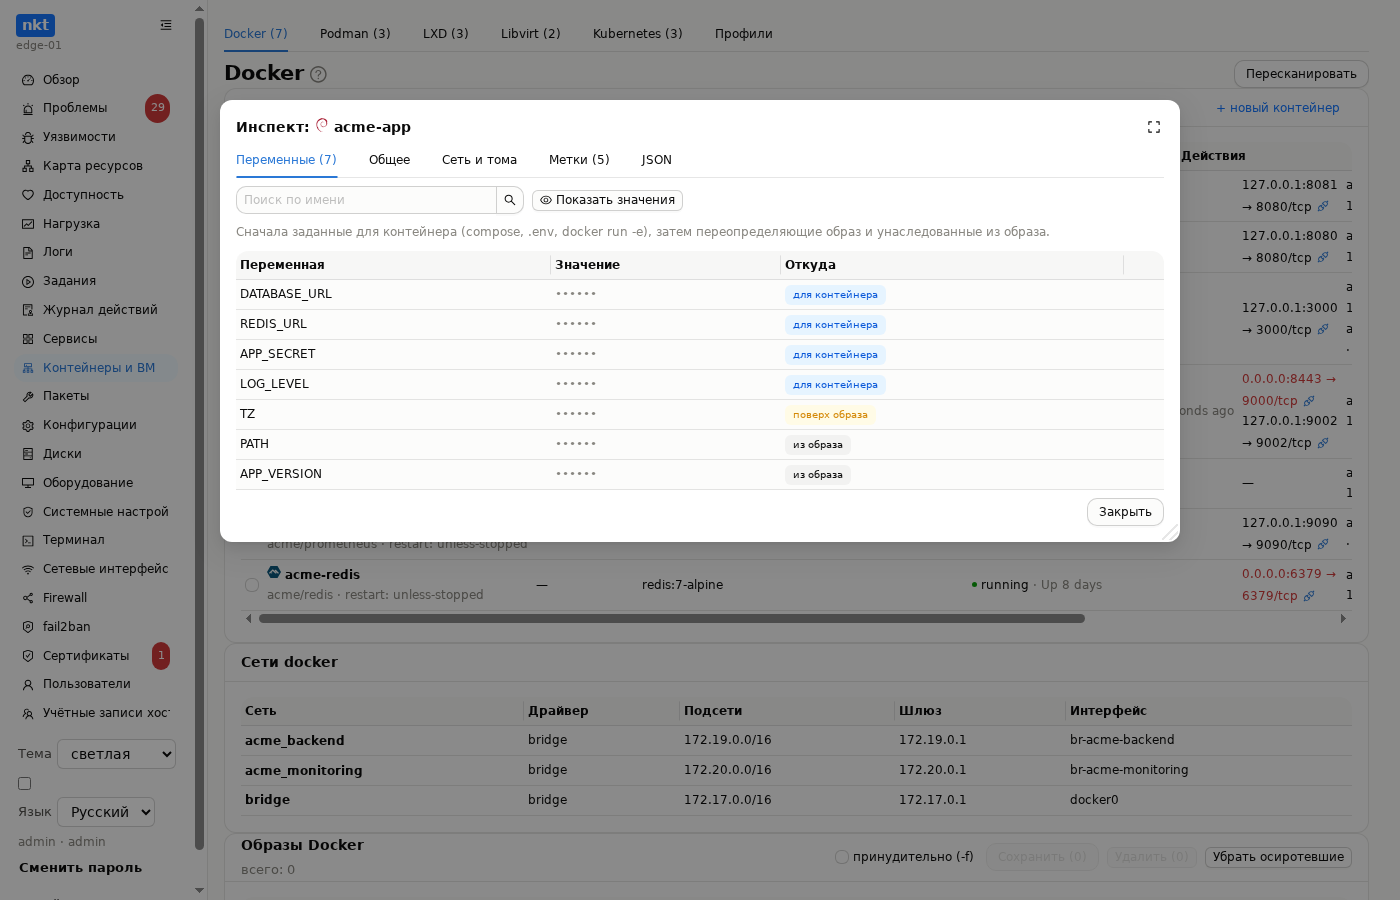
Task: Click the fail2ban shield icon
Action: tap(28, 627)
